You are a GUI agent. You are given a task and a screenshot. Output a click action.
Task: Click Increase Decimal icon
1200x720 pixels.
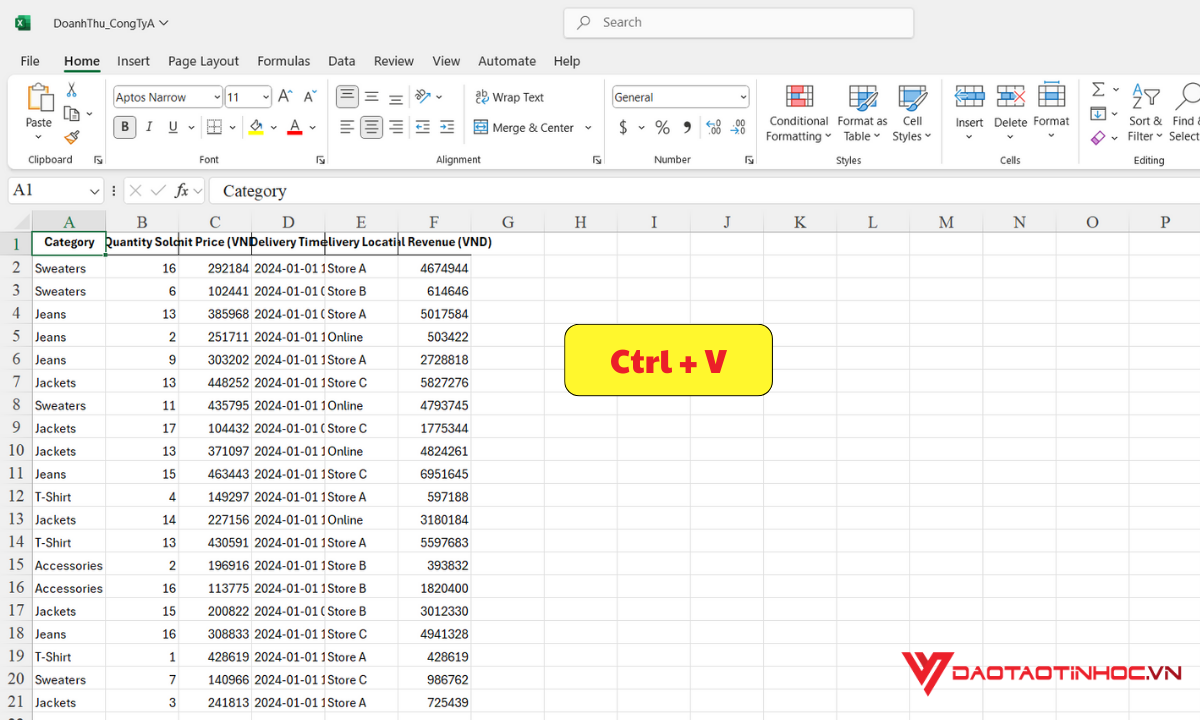[714, 127]
